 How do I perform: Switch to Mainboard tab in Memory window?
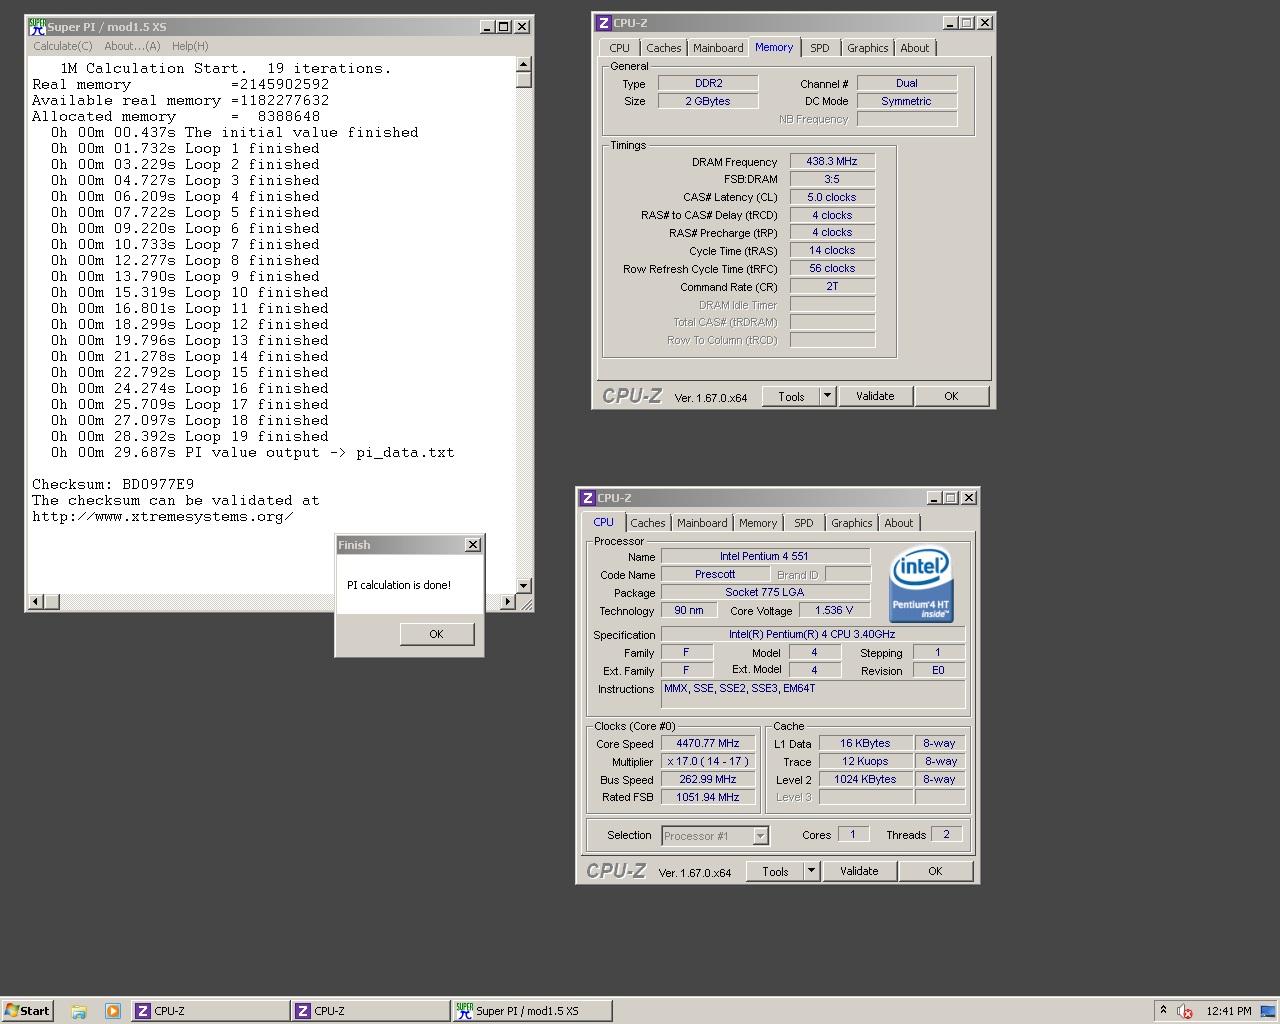coord(718,48)
